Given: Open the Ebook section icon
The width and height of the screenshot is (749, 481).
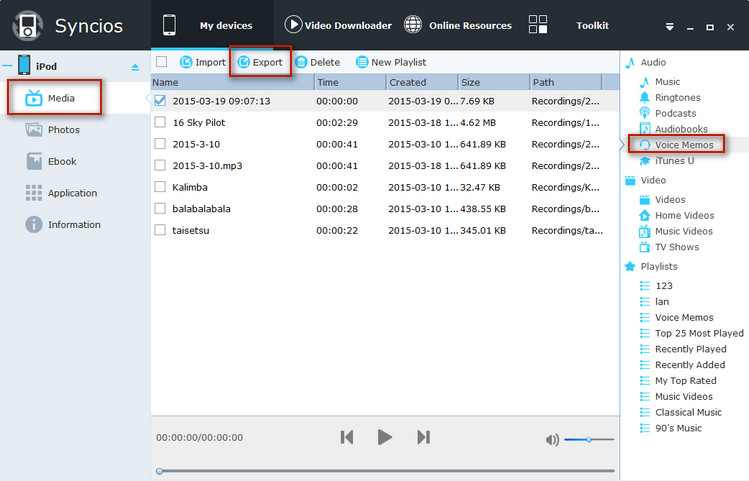Looking at the screenshot, I should pos(34,161).
